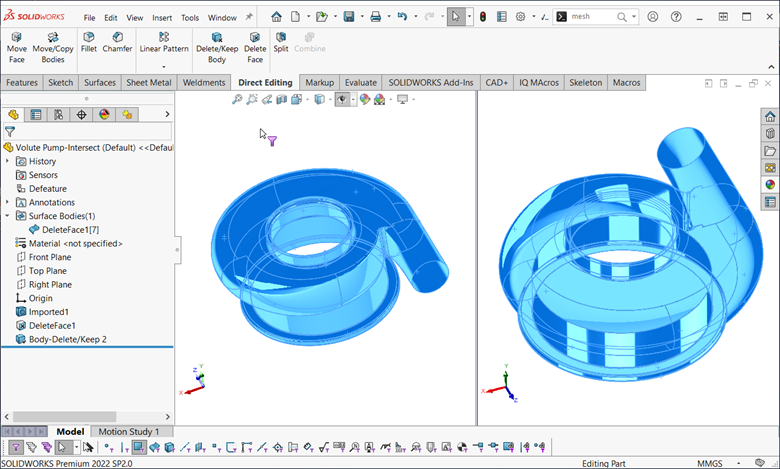Click the SOLIDWORKS Resources home icon in the task pane
Screen dimensions: 780x469
click(x=770, y=116)
